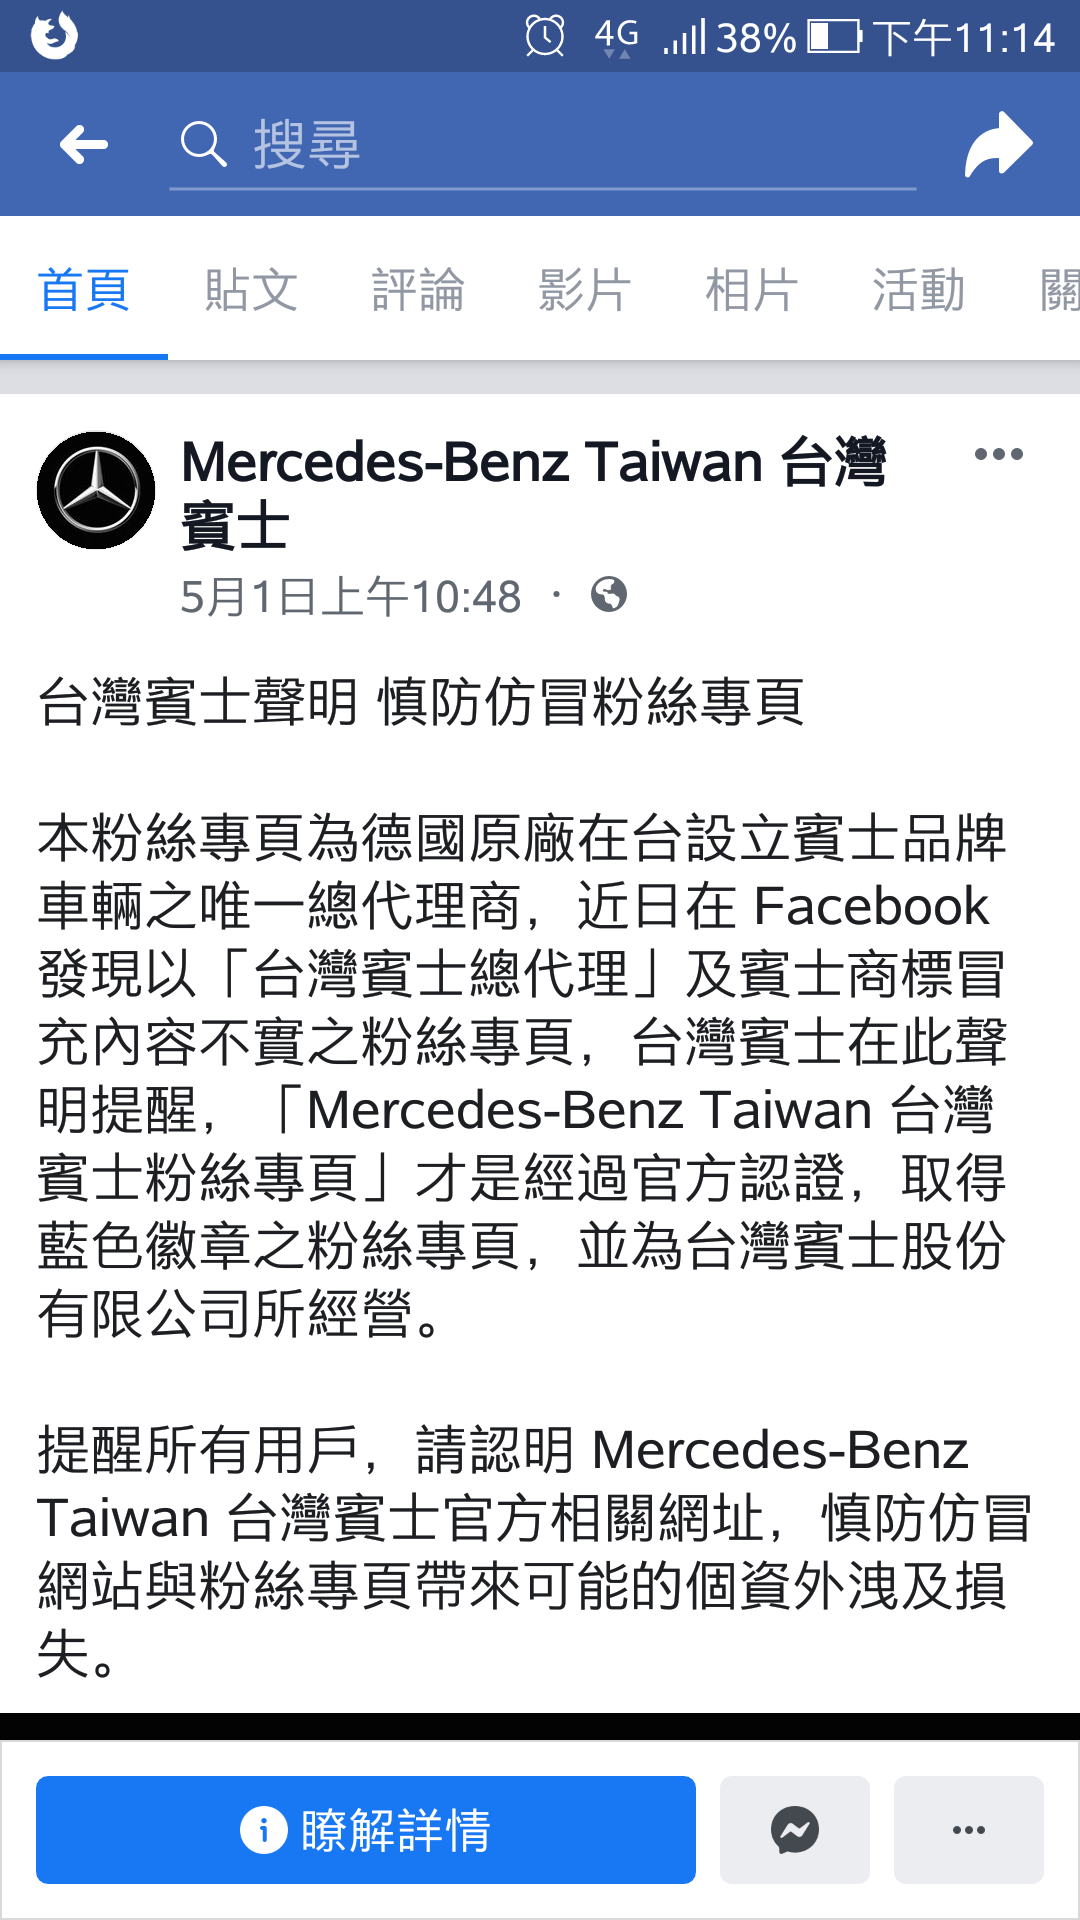The height and width of the screenshot is (1920, 1080).
Task: Open the post's three-dot options menu
Action: pyautogui.click(x=998, y=454)
